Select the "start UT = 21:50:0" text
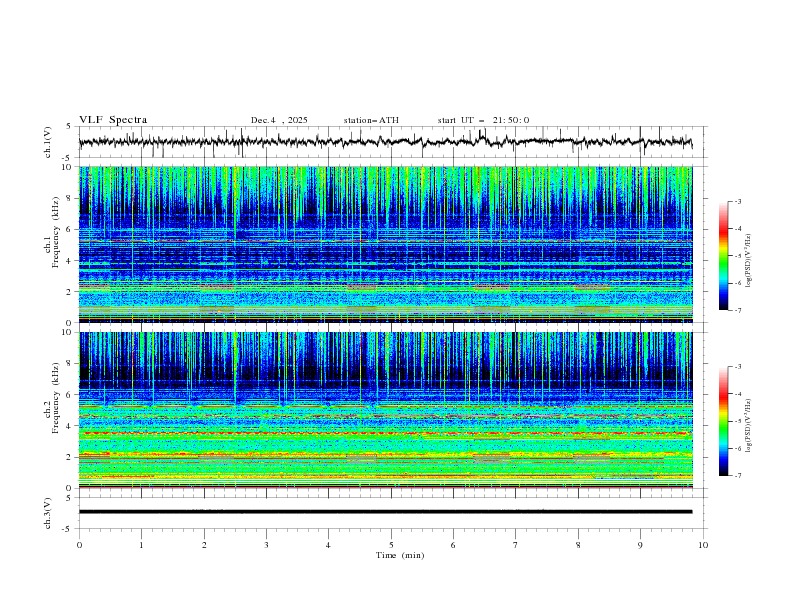 483,120
